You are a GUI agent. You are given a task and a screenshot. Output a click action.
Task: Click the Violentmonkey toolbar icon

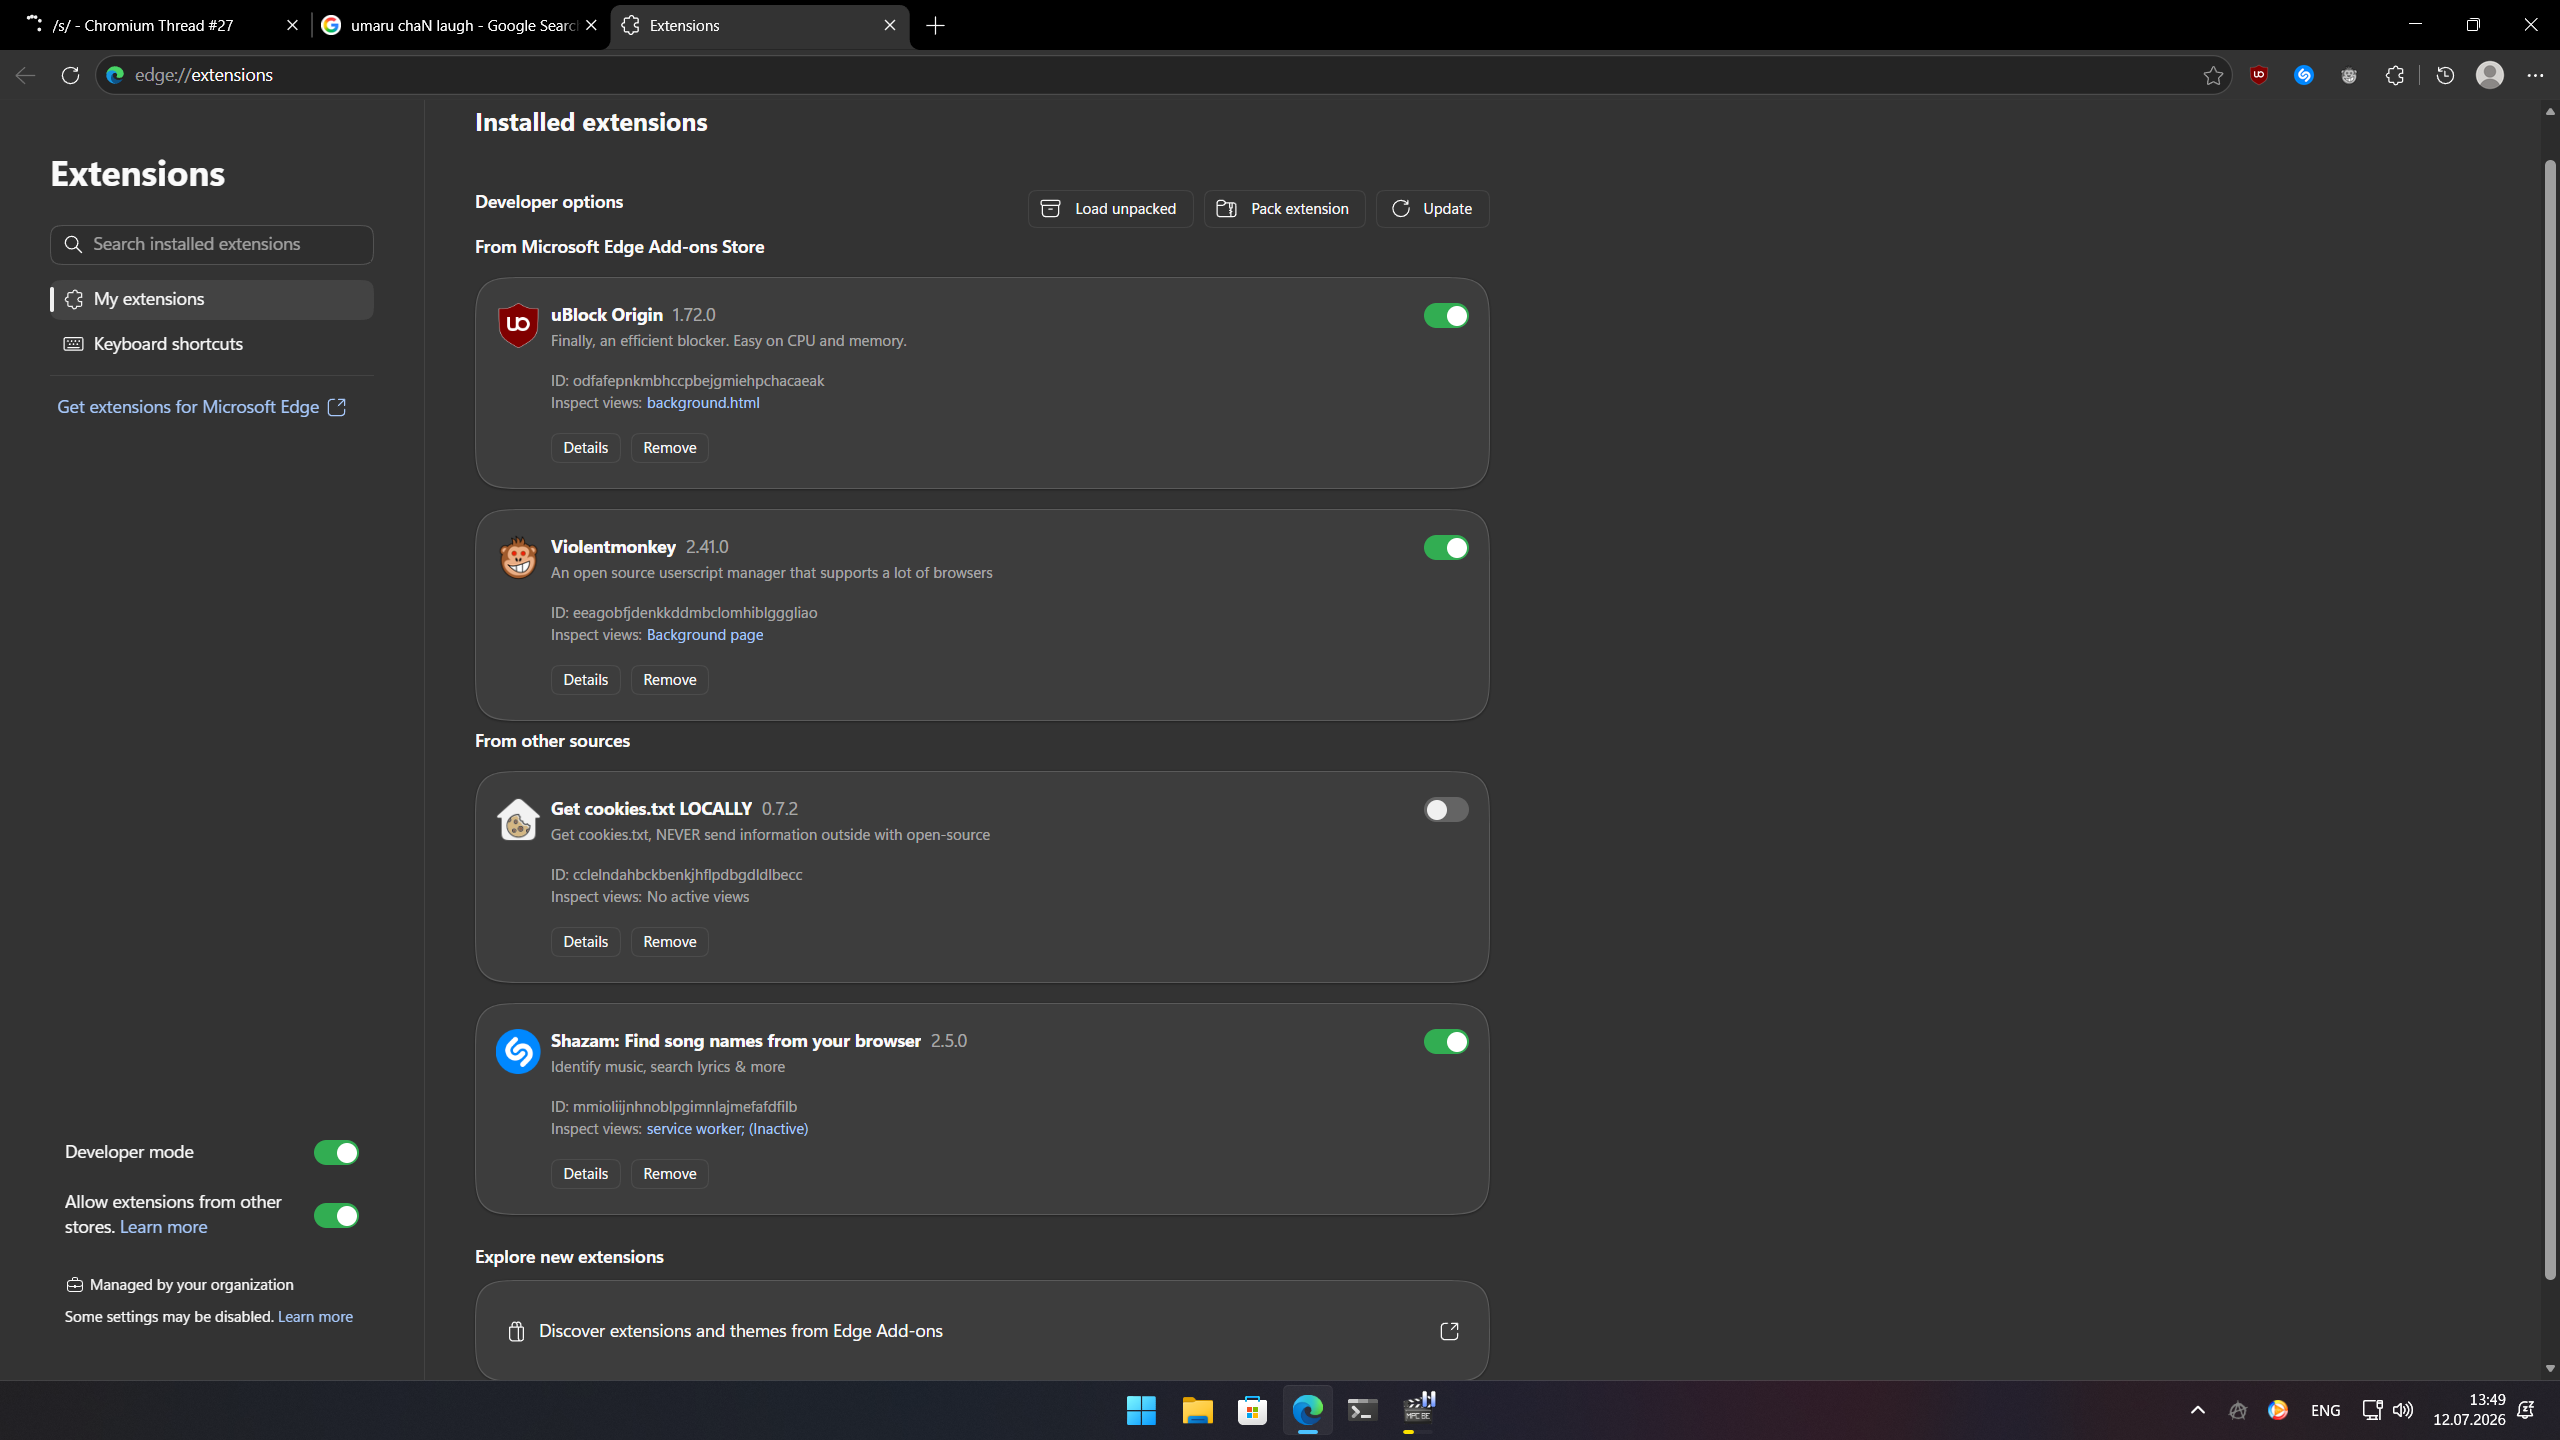2349,75
